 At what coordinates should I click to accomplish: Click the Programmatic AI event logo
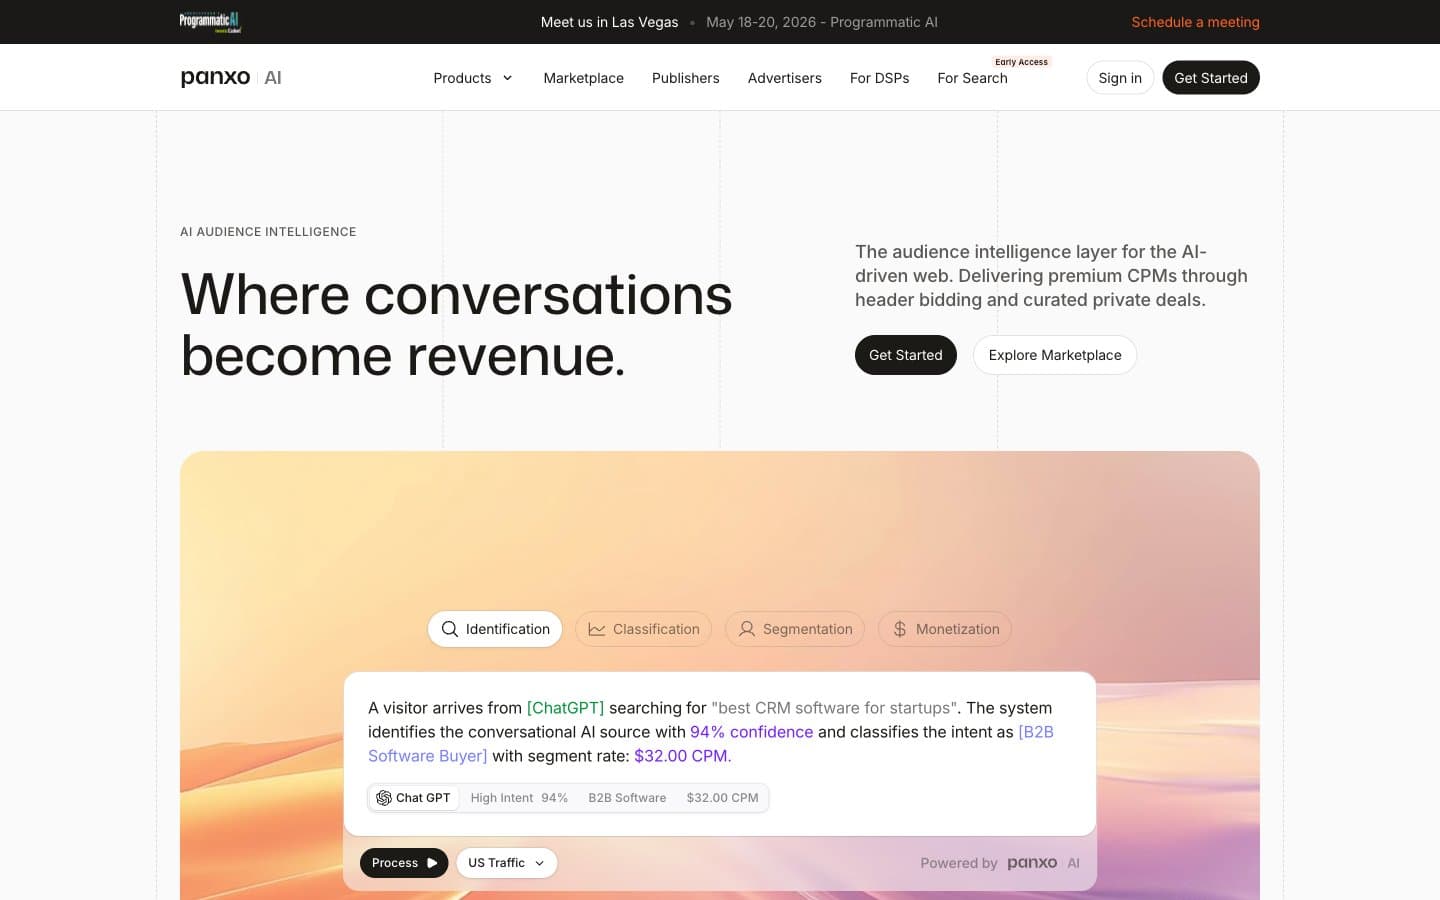pos(210,22)
